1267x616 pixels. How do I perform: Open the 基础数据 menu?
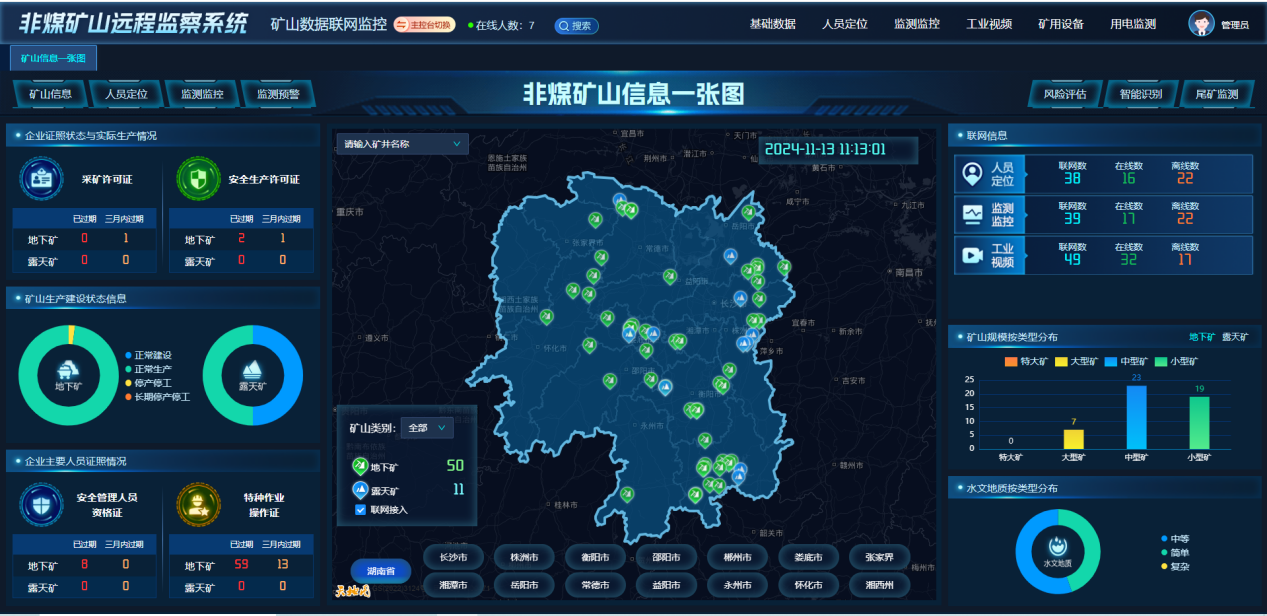pos(772,24)
